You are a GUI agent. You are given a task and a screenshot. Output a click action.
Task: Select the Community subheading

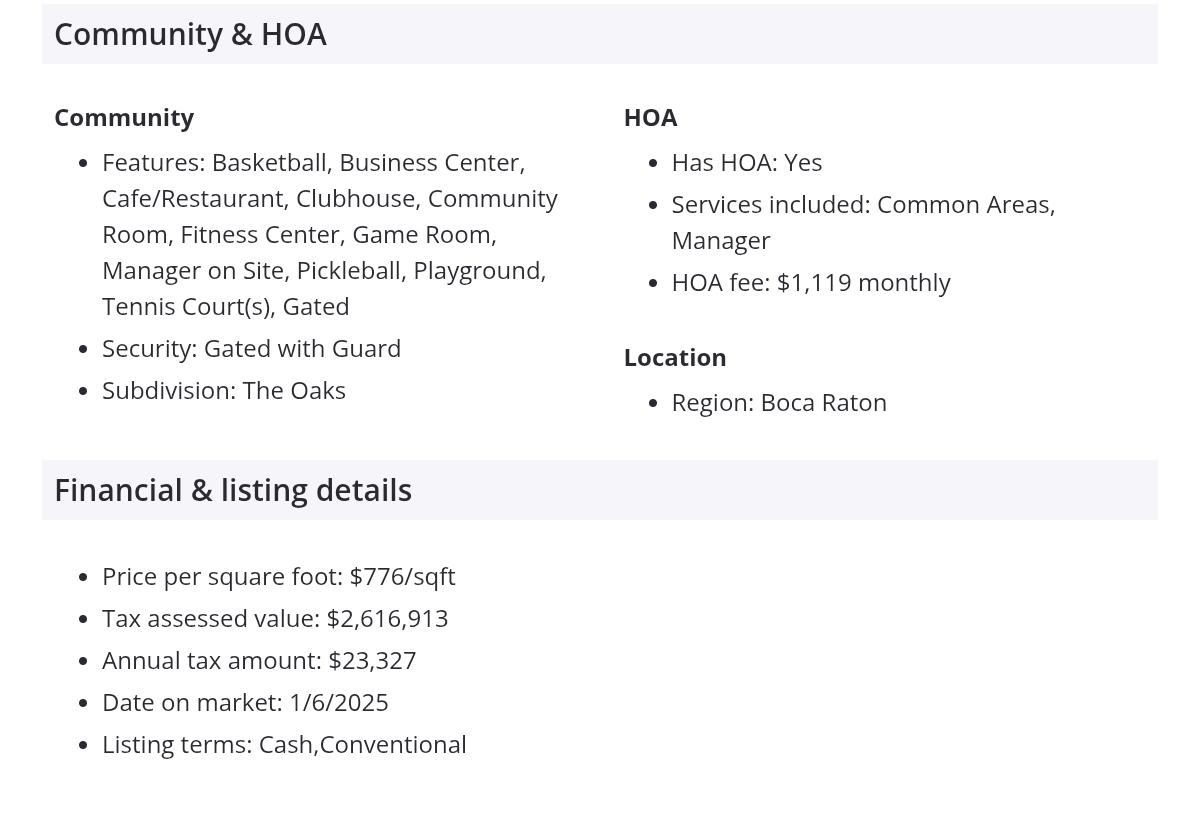[124, 117]
